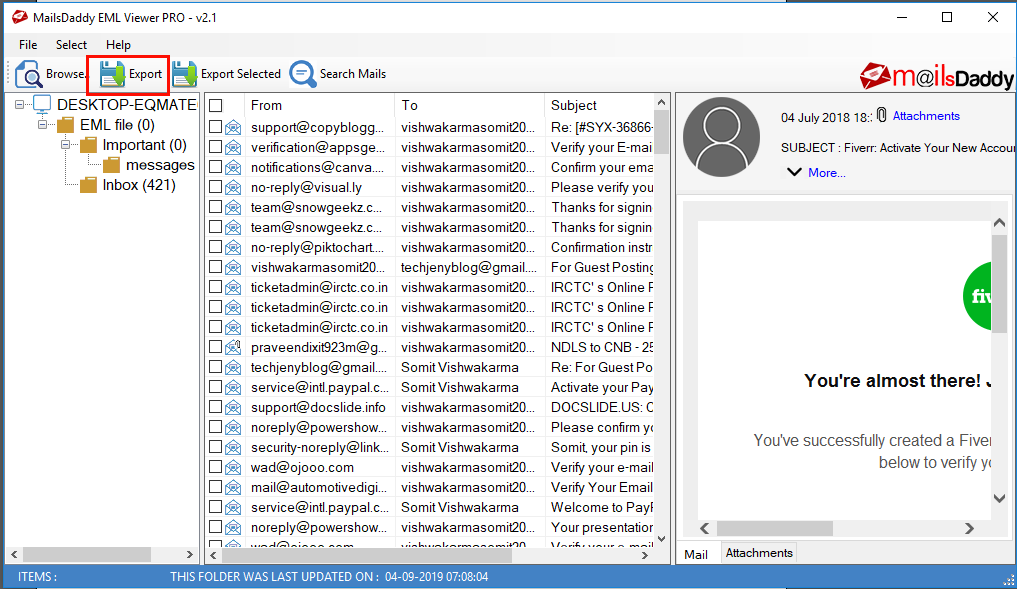
Task: Click the sender avatar picture
Action: 721,137
